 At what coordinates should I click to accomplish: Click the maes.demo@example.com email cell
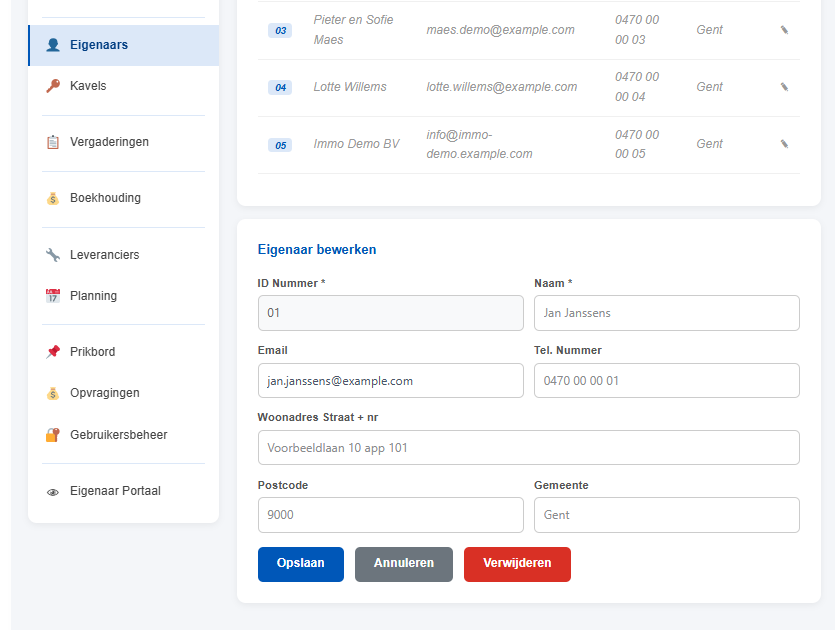click(x=501, y=30)
